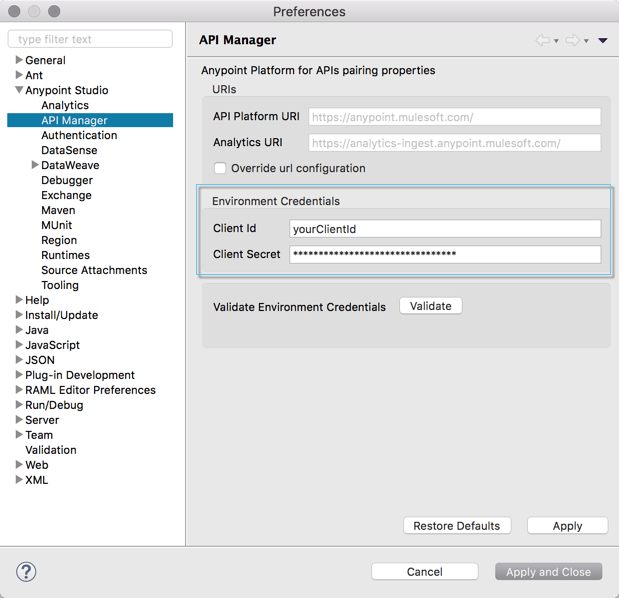The width and height of the screenshot is (619, 598).
Task: Expand the Java preferences node
Action: [x=19, y=330]
